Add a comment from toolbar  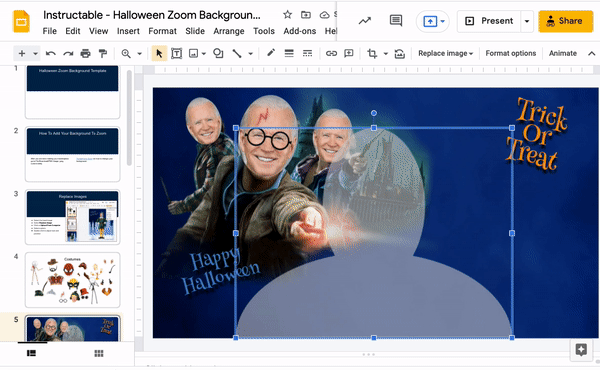pos(349,54)
